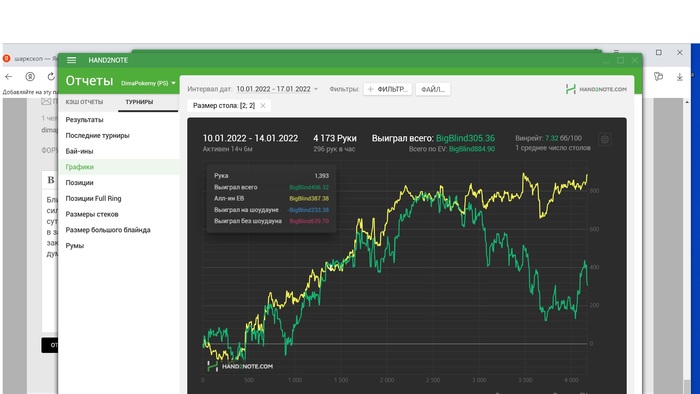This screenshot has height=394, width=700.
Task: Click the + ФИЛЬТР... button
Action: point(388,89)
